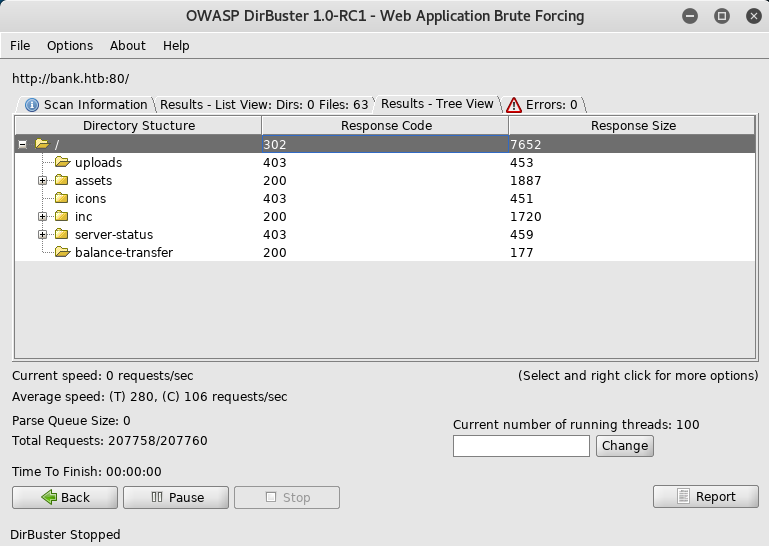
Task: Open the Scan Information tab
Action: click(x=86, y=105)
